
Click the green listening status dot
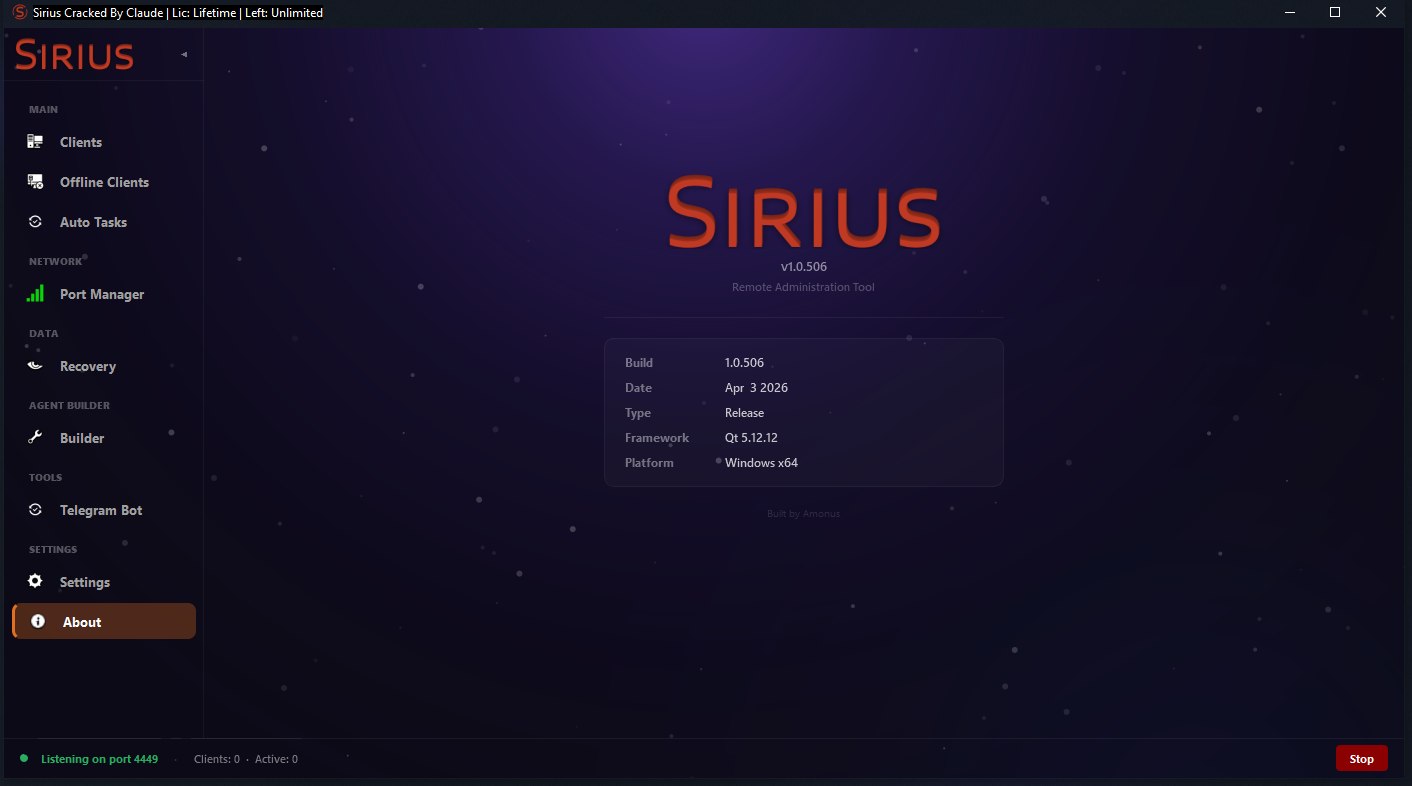[24, 759]
